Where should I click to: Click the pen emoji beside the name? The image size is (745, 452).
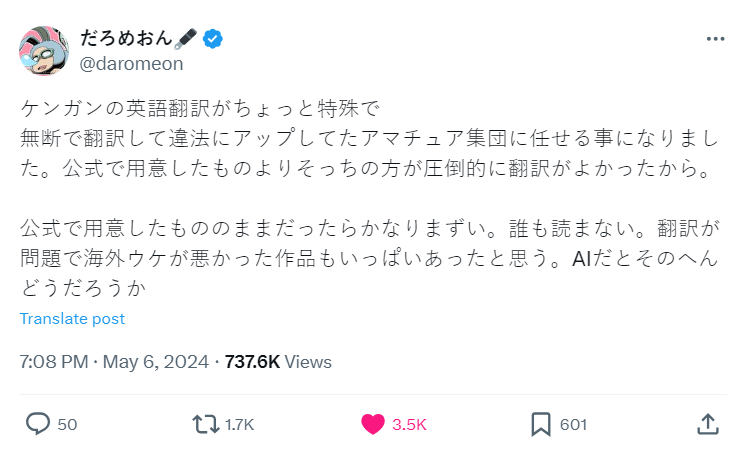(x=187, y=39)
